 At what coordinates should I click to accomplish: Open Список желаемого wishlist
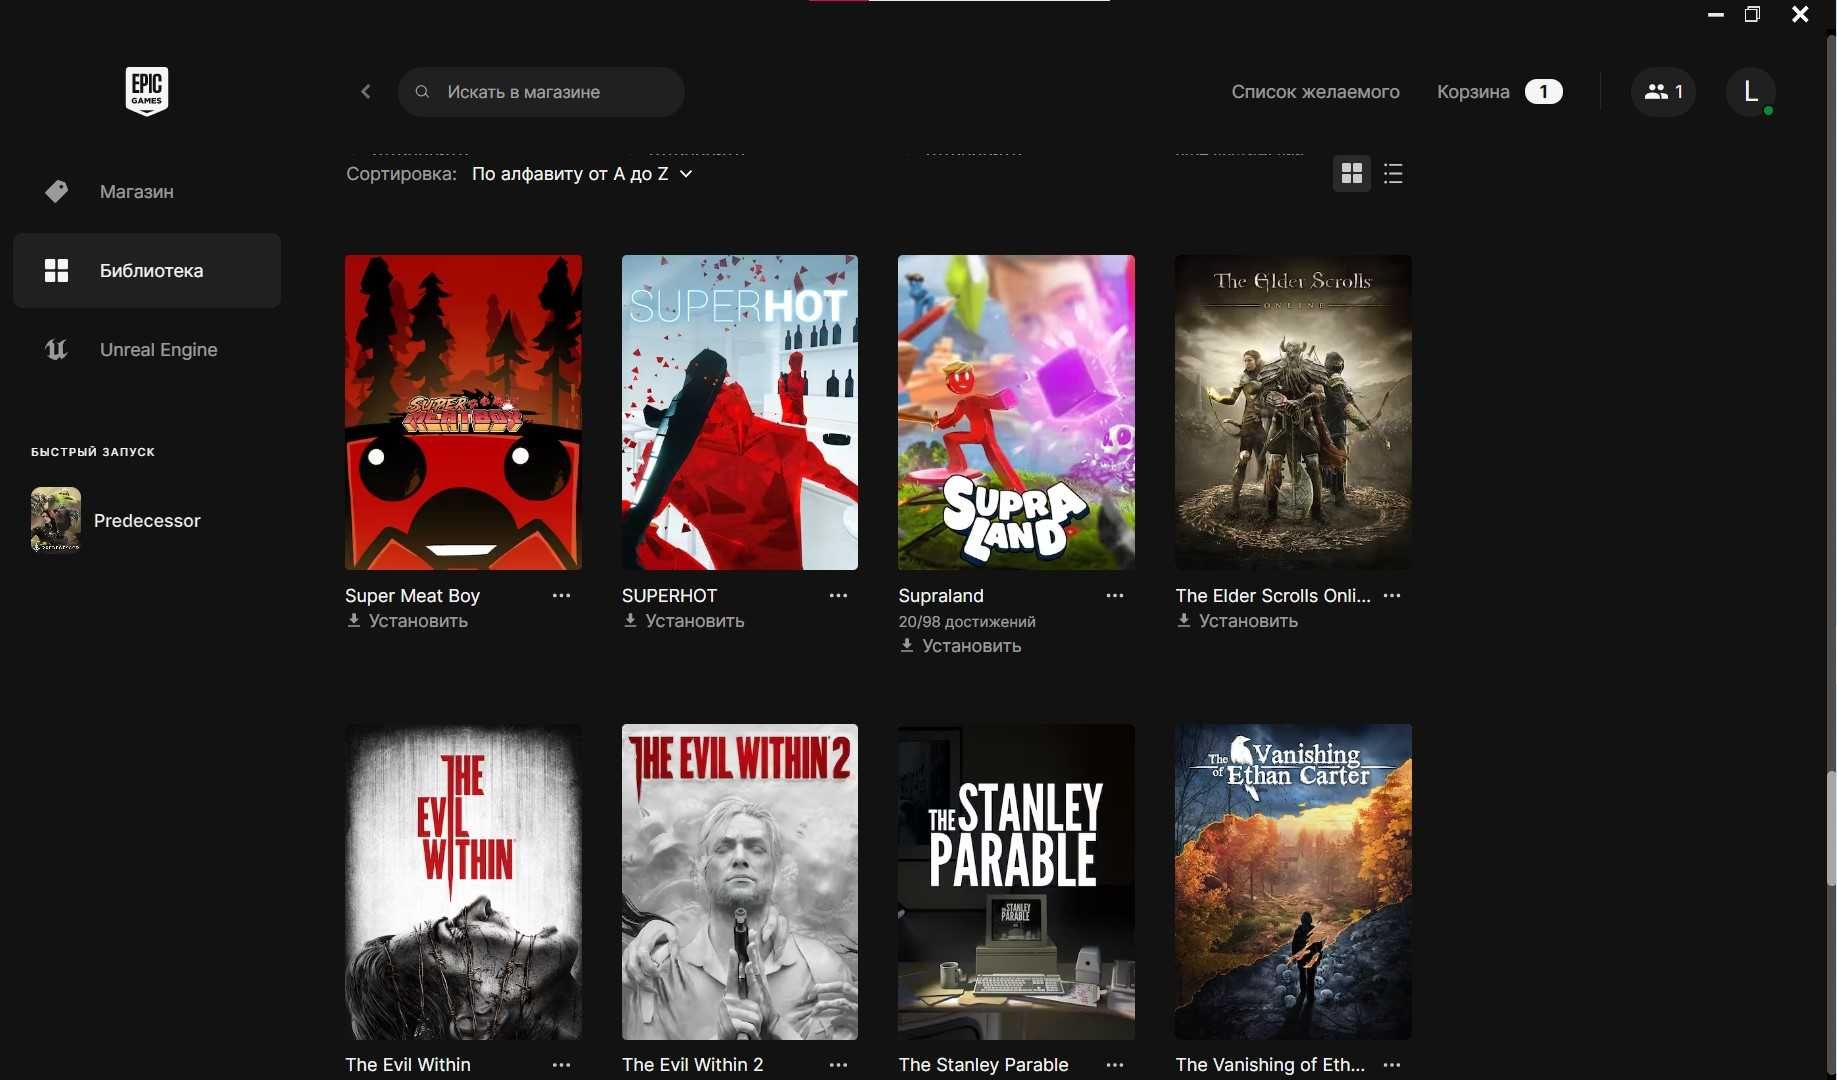point(1315,92)
